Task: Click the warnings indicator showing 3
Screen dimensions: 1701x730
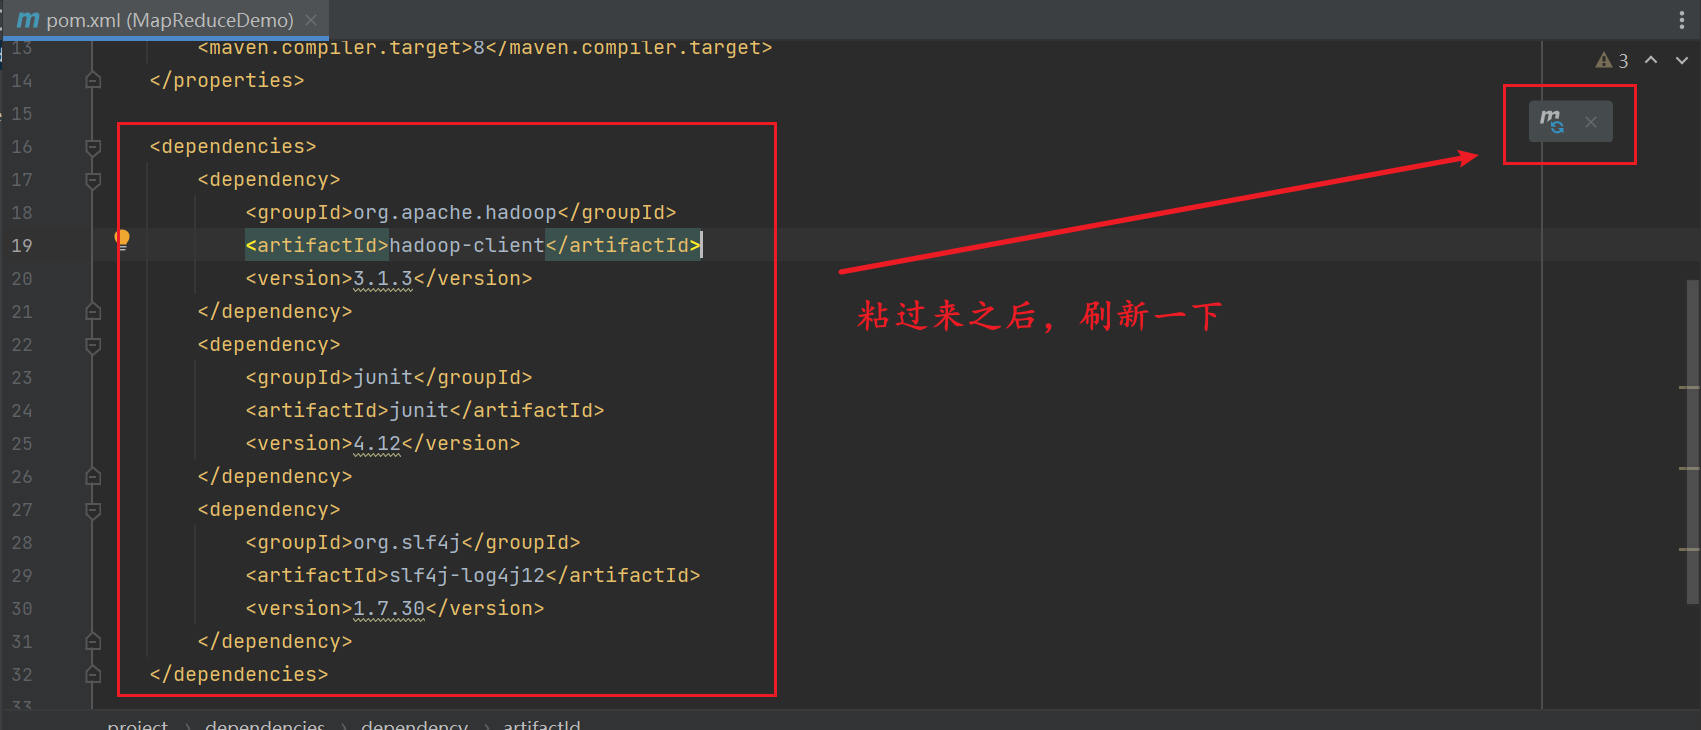Action: pos(1612,61)
